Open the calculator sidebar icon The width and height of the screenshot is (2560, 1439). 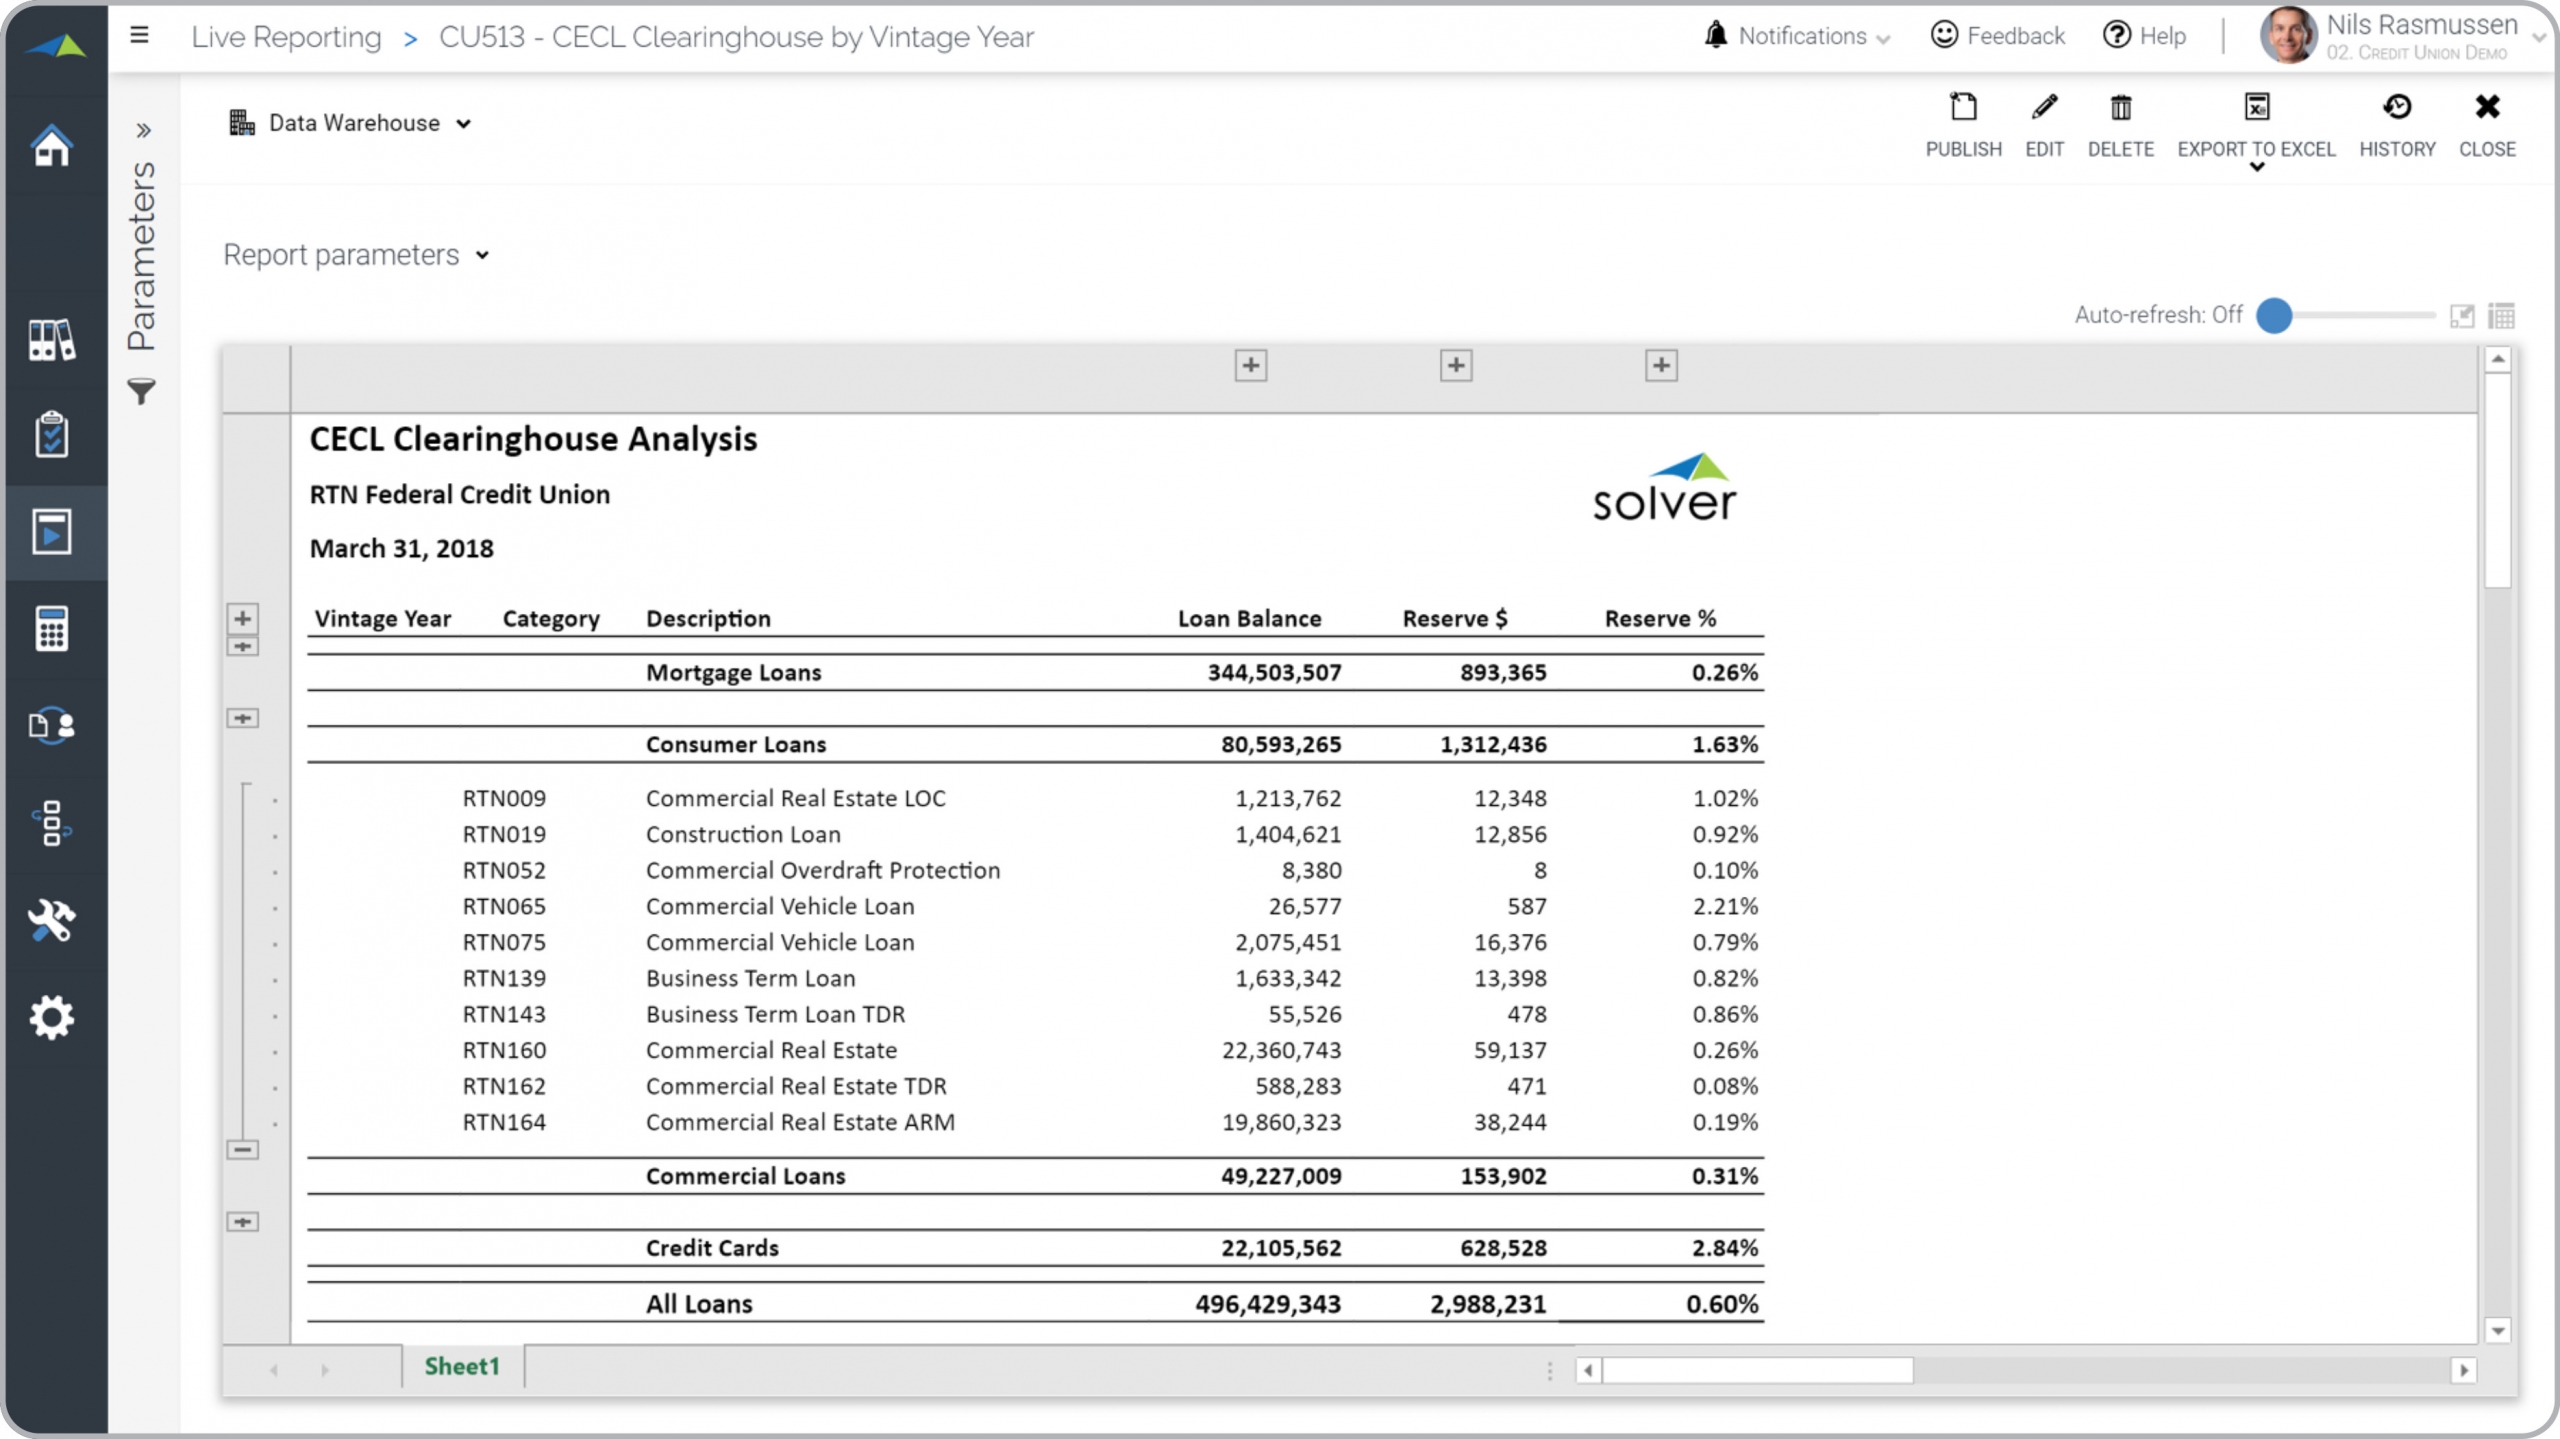[x=52, y=628]
